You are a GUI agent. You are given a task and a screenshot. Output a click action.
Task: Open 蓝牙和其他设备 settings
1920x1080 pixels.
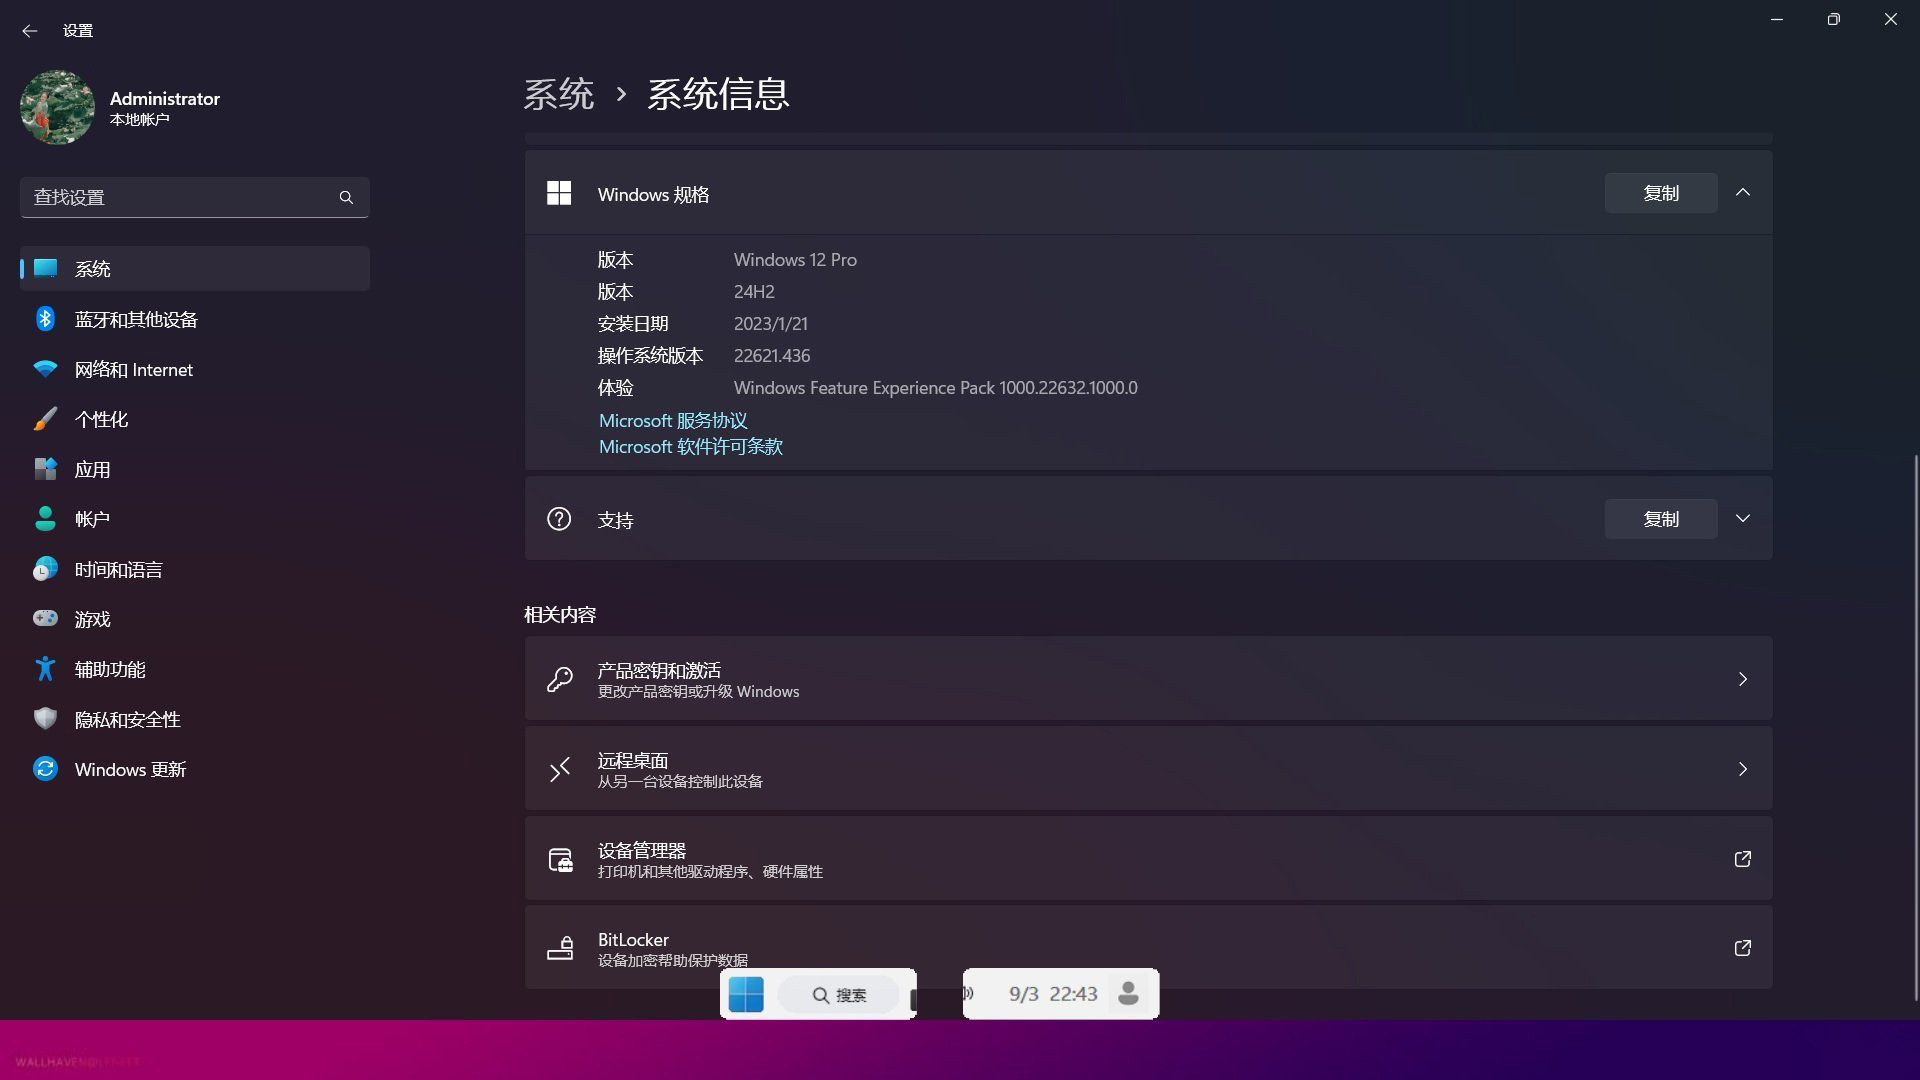coord(195,319)
